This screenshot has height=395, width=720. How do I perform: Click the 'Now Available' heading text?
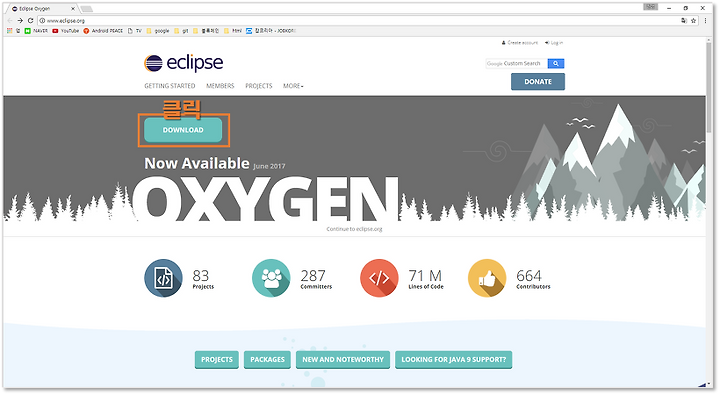click(x=197, y=164)
